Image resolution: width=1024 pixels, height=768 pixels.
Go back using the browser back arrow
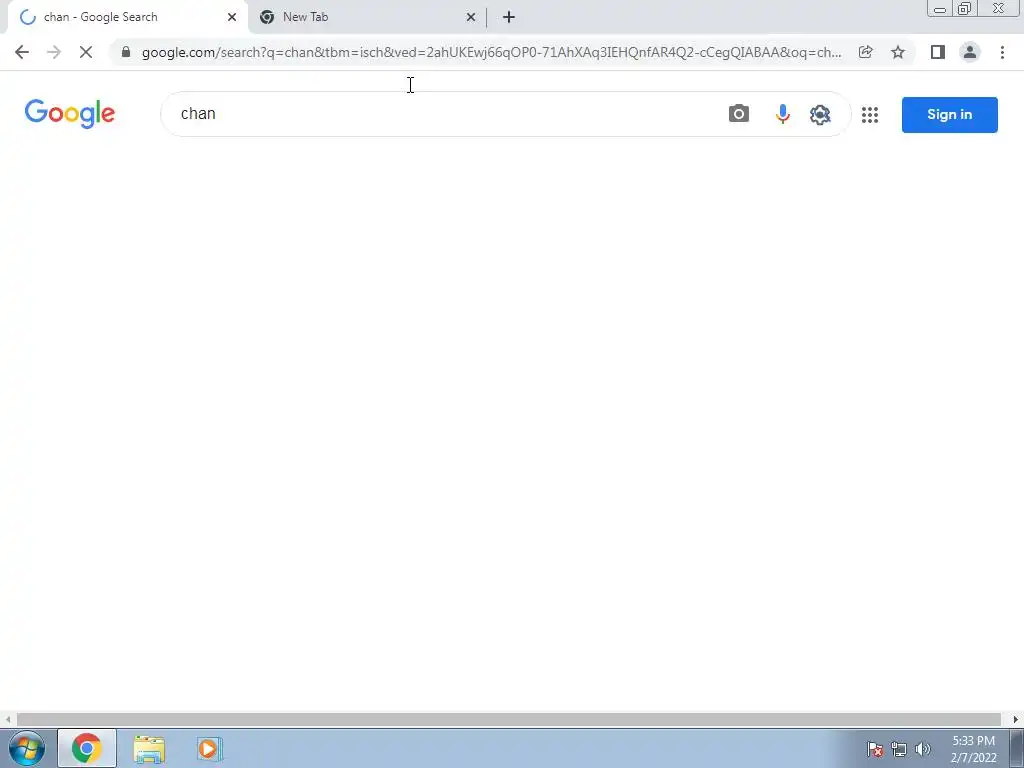point(22,52)
